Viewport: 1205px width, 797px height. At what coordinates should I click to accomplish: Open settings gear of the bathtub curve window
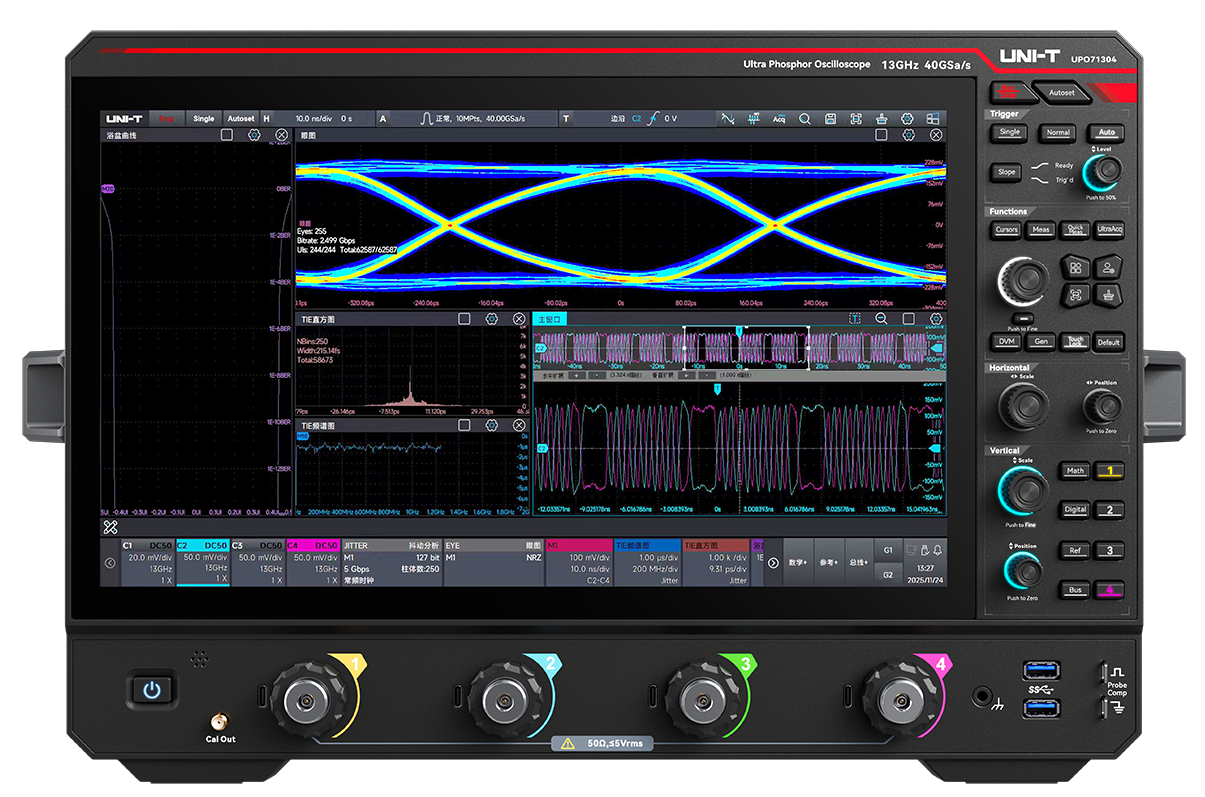tap(254, 135)
